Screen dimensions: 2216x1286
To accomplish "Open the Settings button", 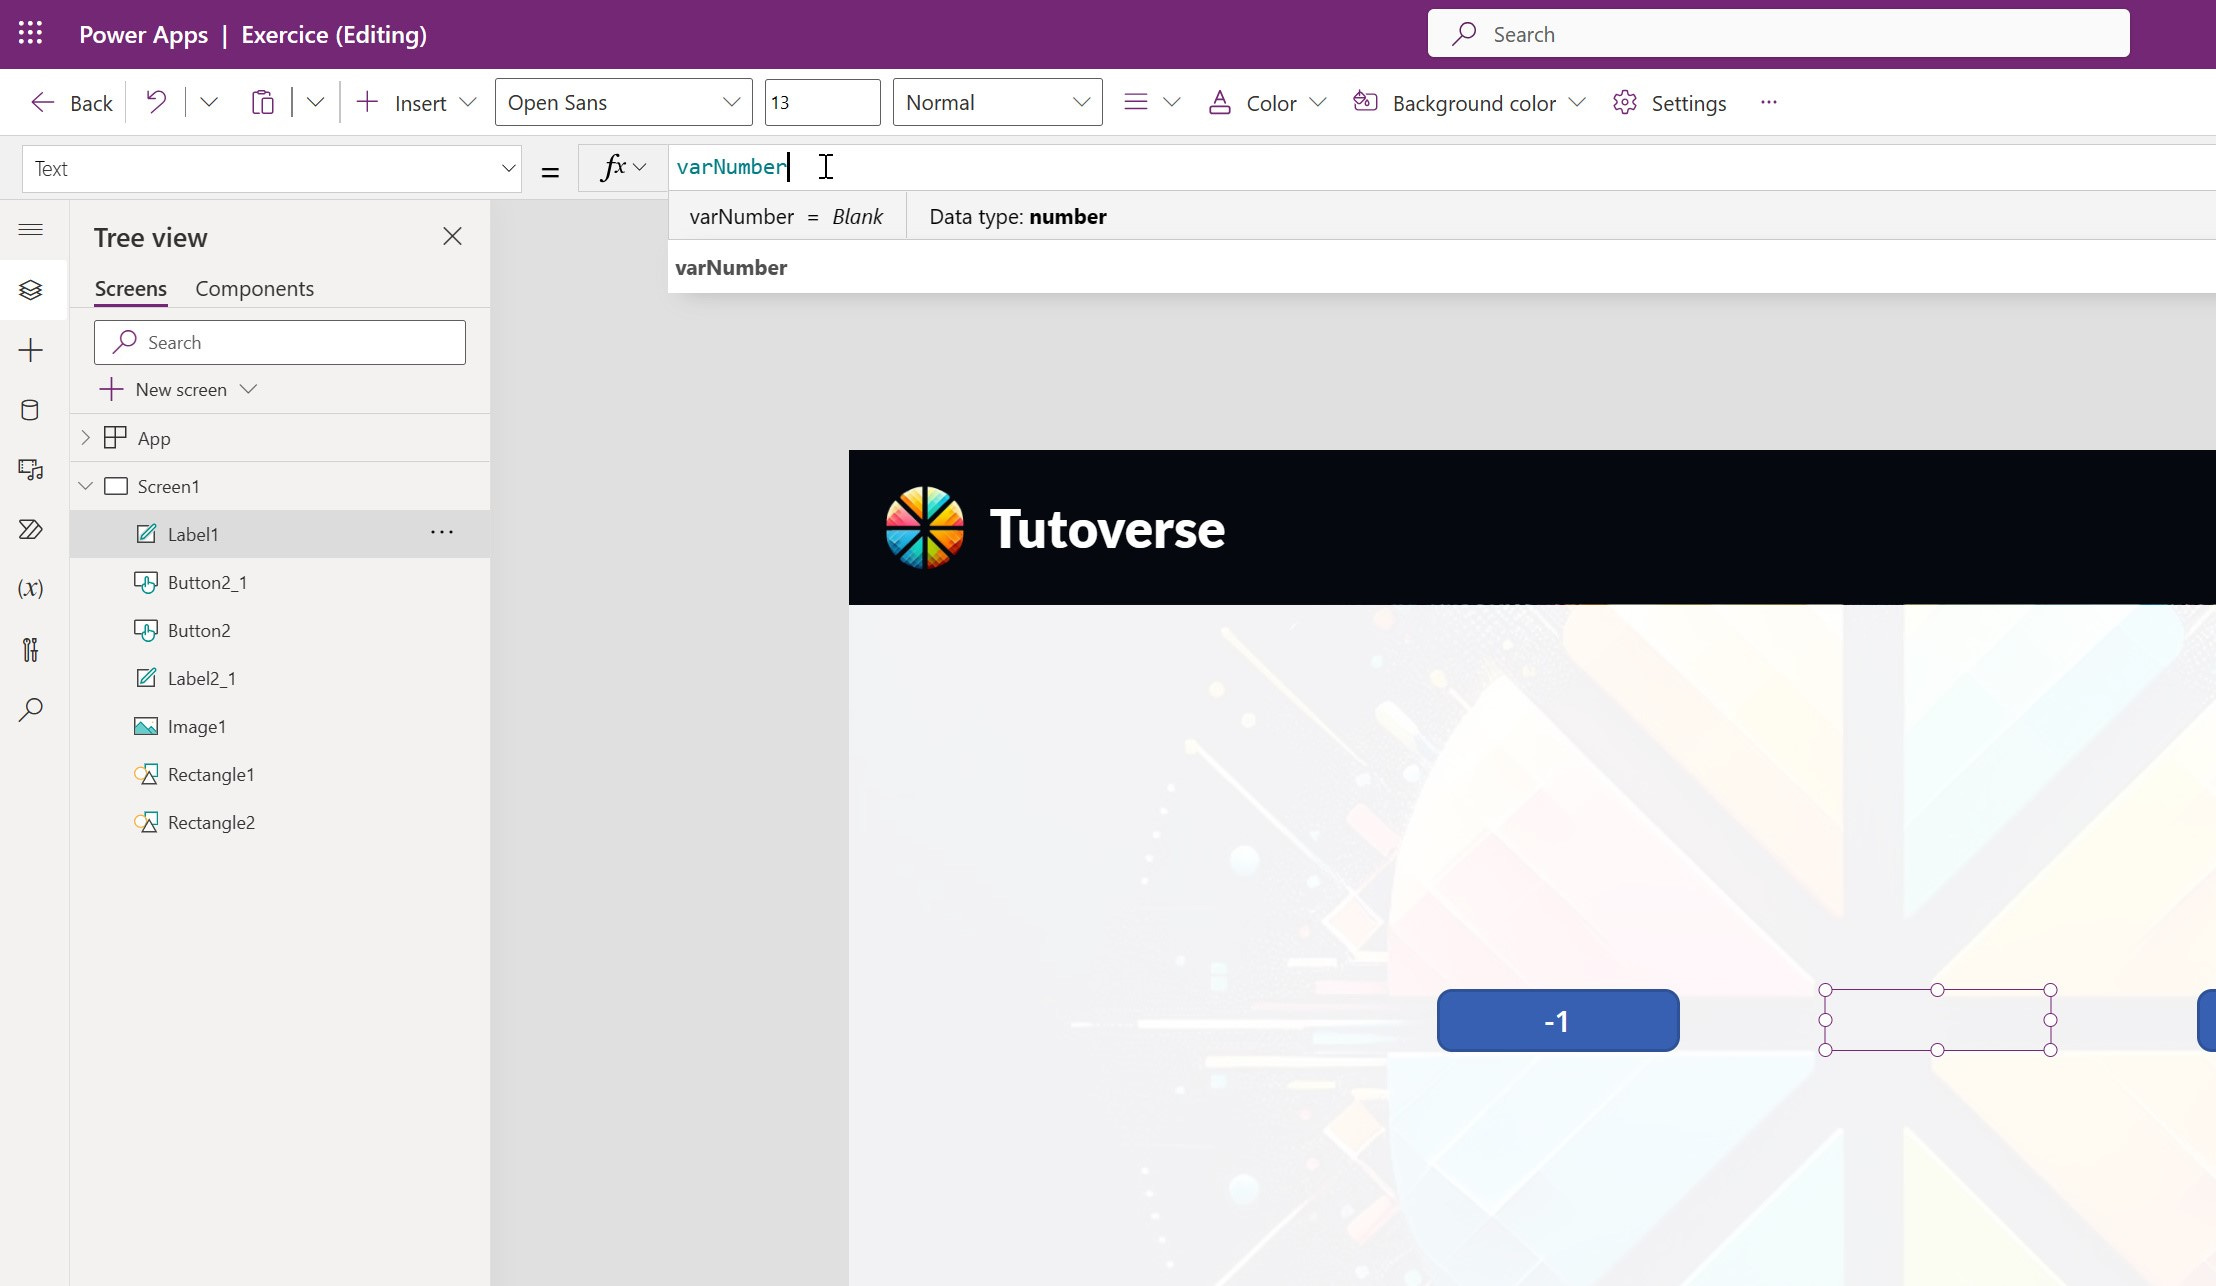I will click(1669, 103).
